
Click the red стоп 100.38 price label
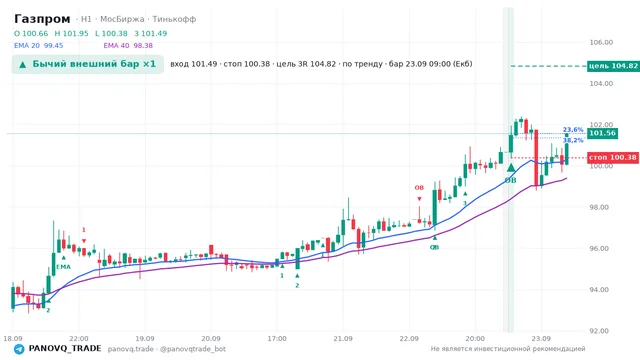(613, 158)
